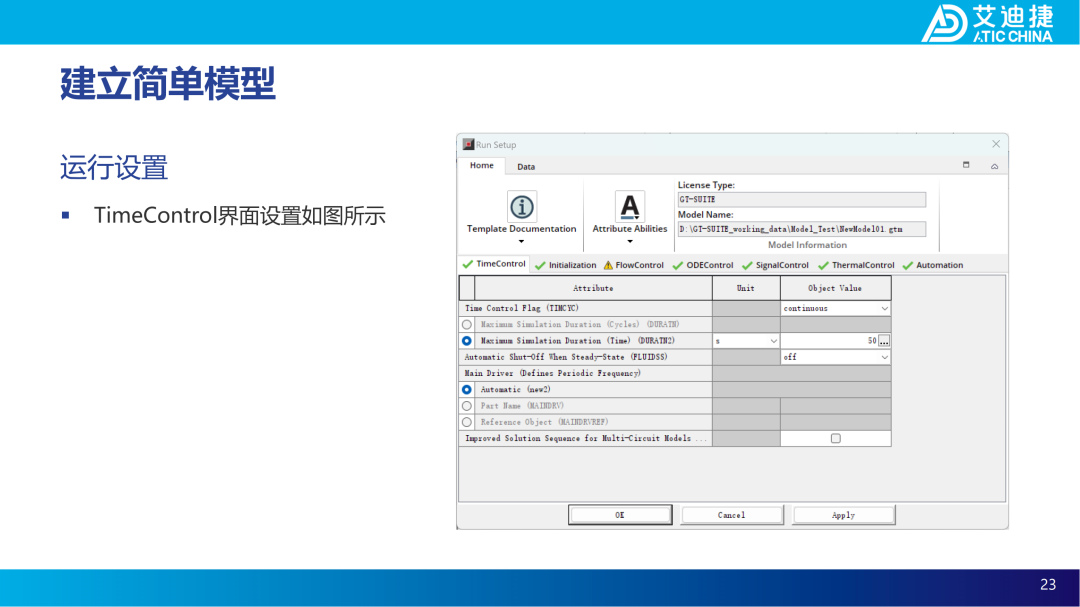Image resolution: width=1080 pixels, height=607 pixels.
Task: Toggle Improved Solution Sequence checkbox
Action: point(835,438)
